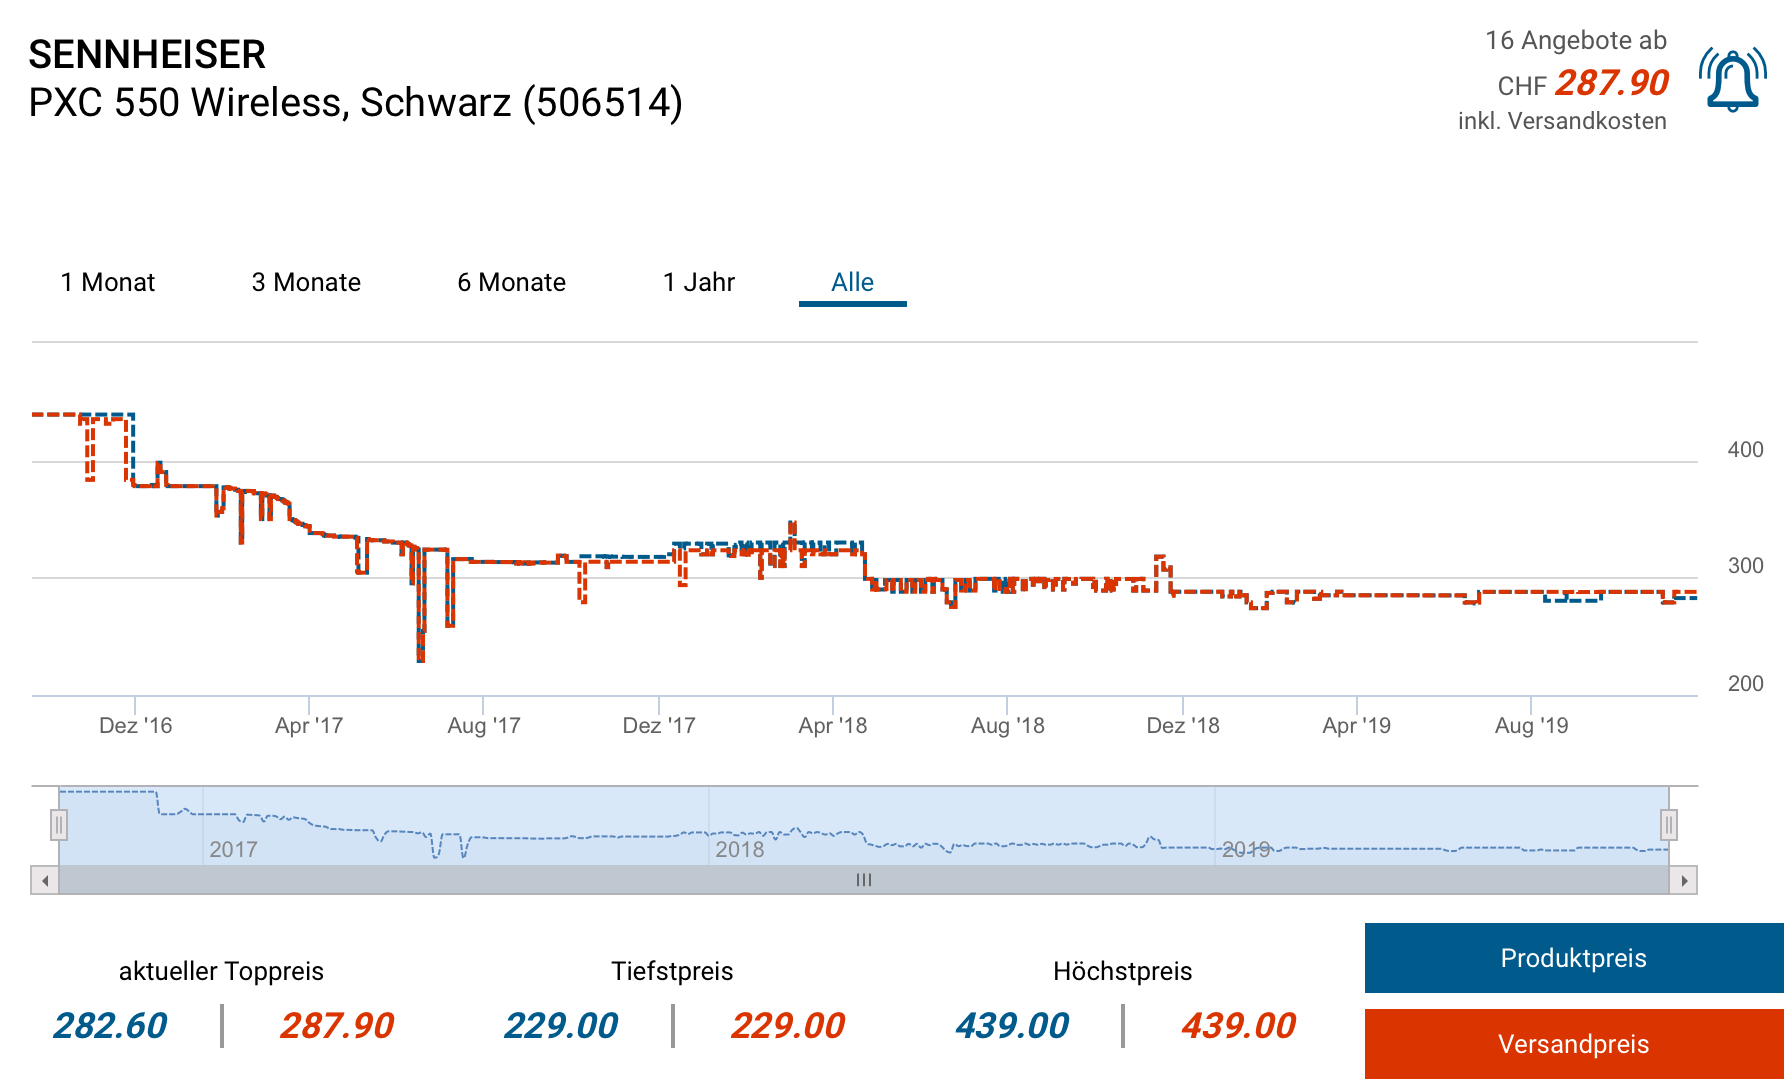Click the 2018 label in navigator
The image size is (1791, 1085).
pyautogui.click(x=739, y=850)
